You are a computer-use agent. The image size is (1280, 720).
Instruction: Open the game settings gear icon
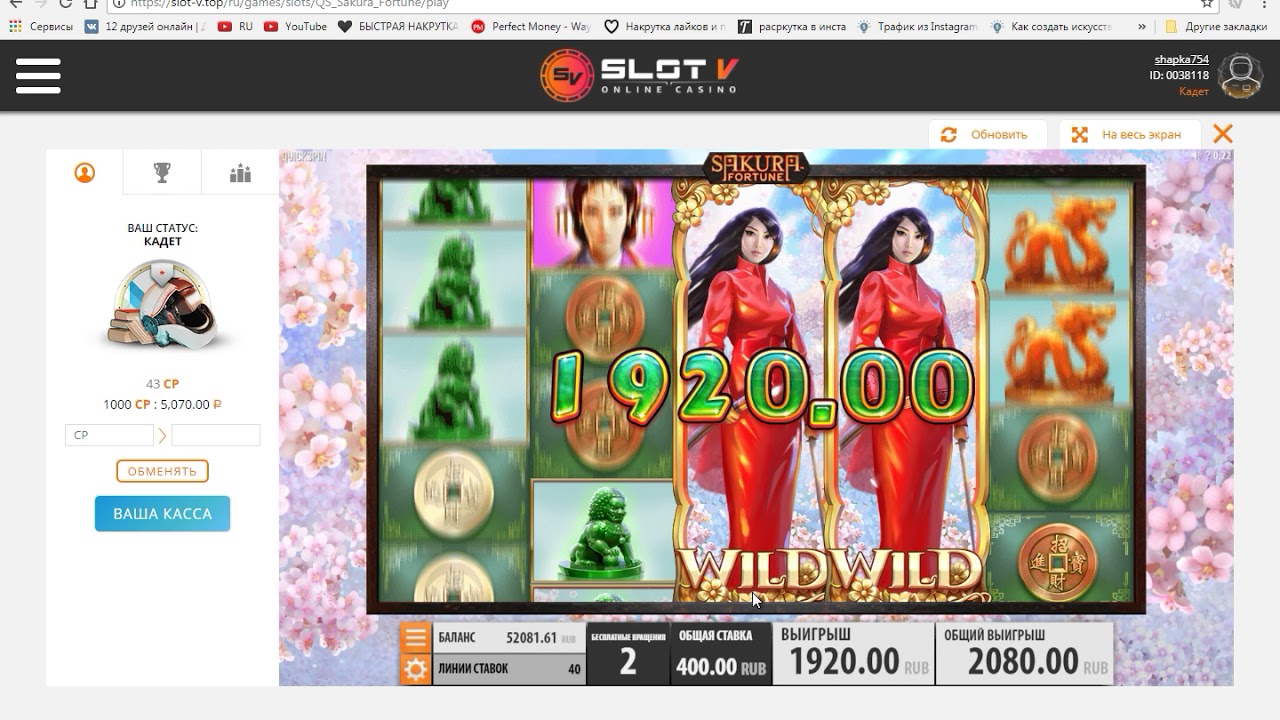416,669
